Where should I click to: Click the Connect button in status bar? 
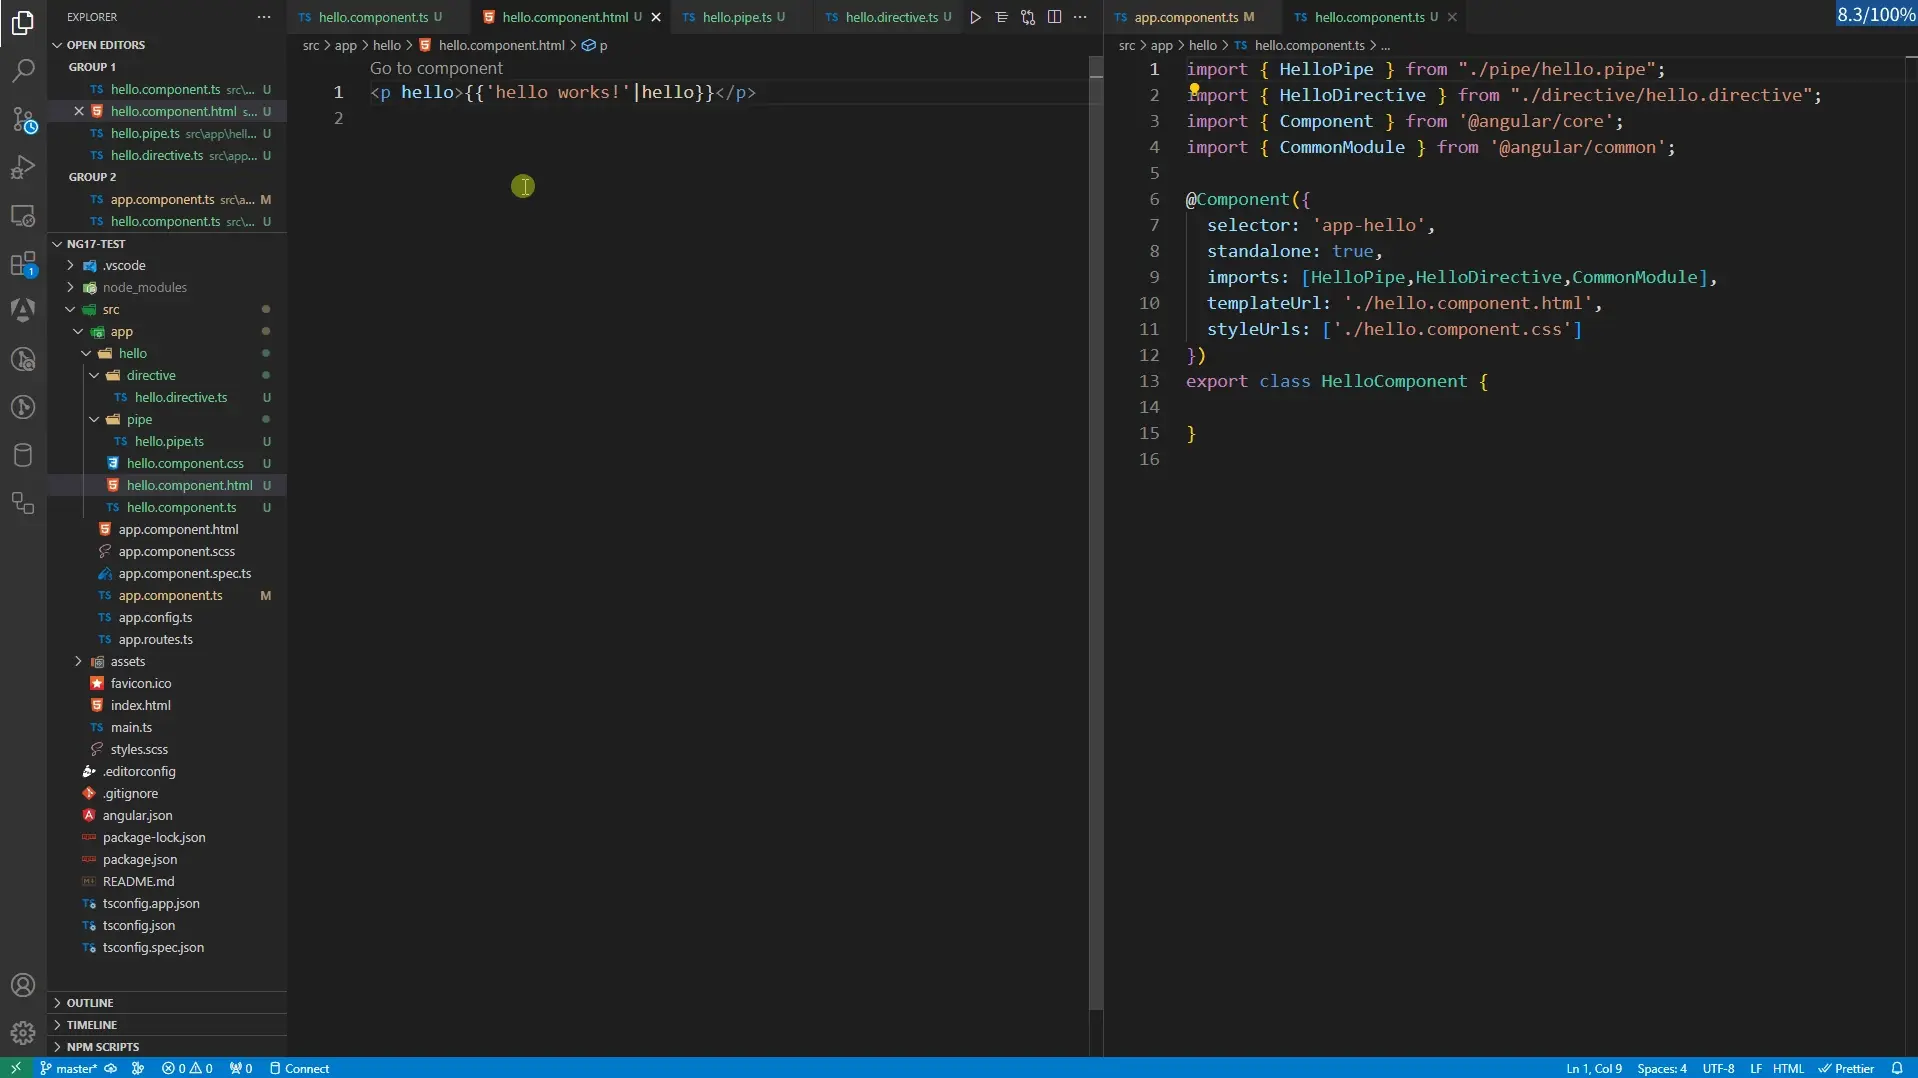299,1068
